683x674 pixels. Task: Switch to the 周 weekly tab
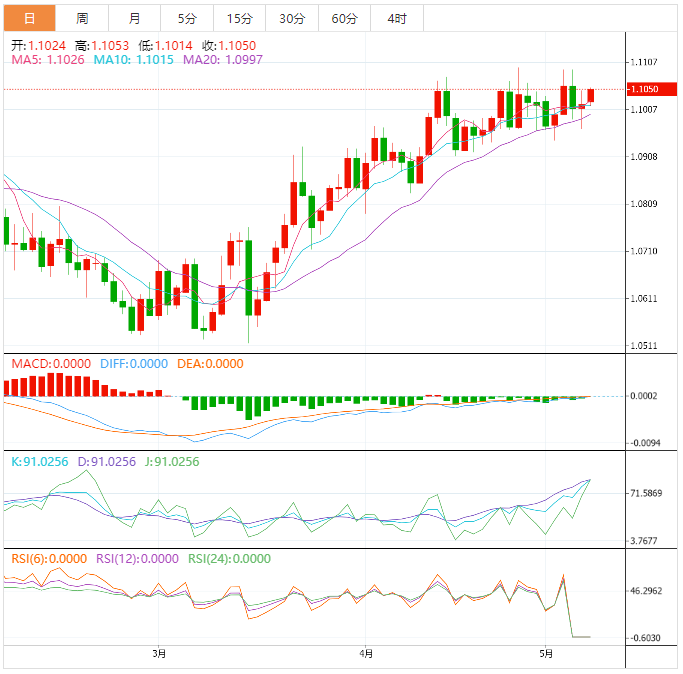point(82,18)
